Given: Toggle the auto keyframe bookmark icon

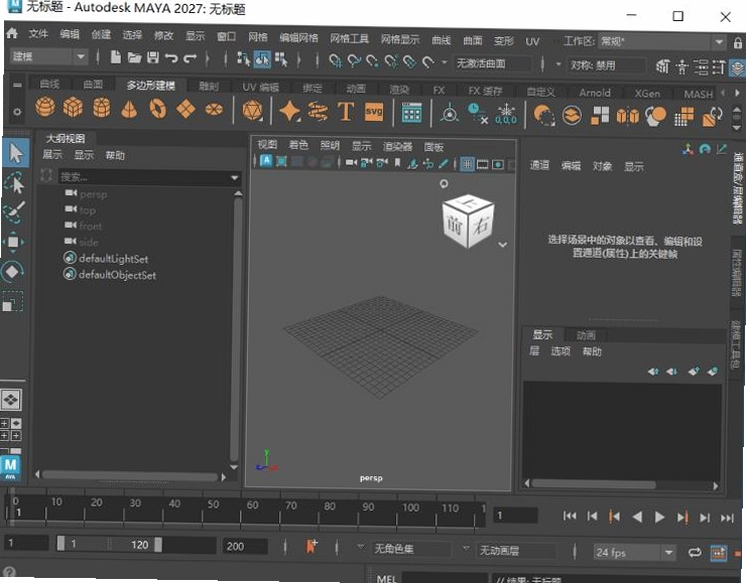Looking at the screenshot, I should pos(311,546).
